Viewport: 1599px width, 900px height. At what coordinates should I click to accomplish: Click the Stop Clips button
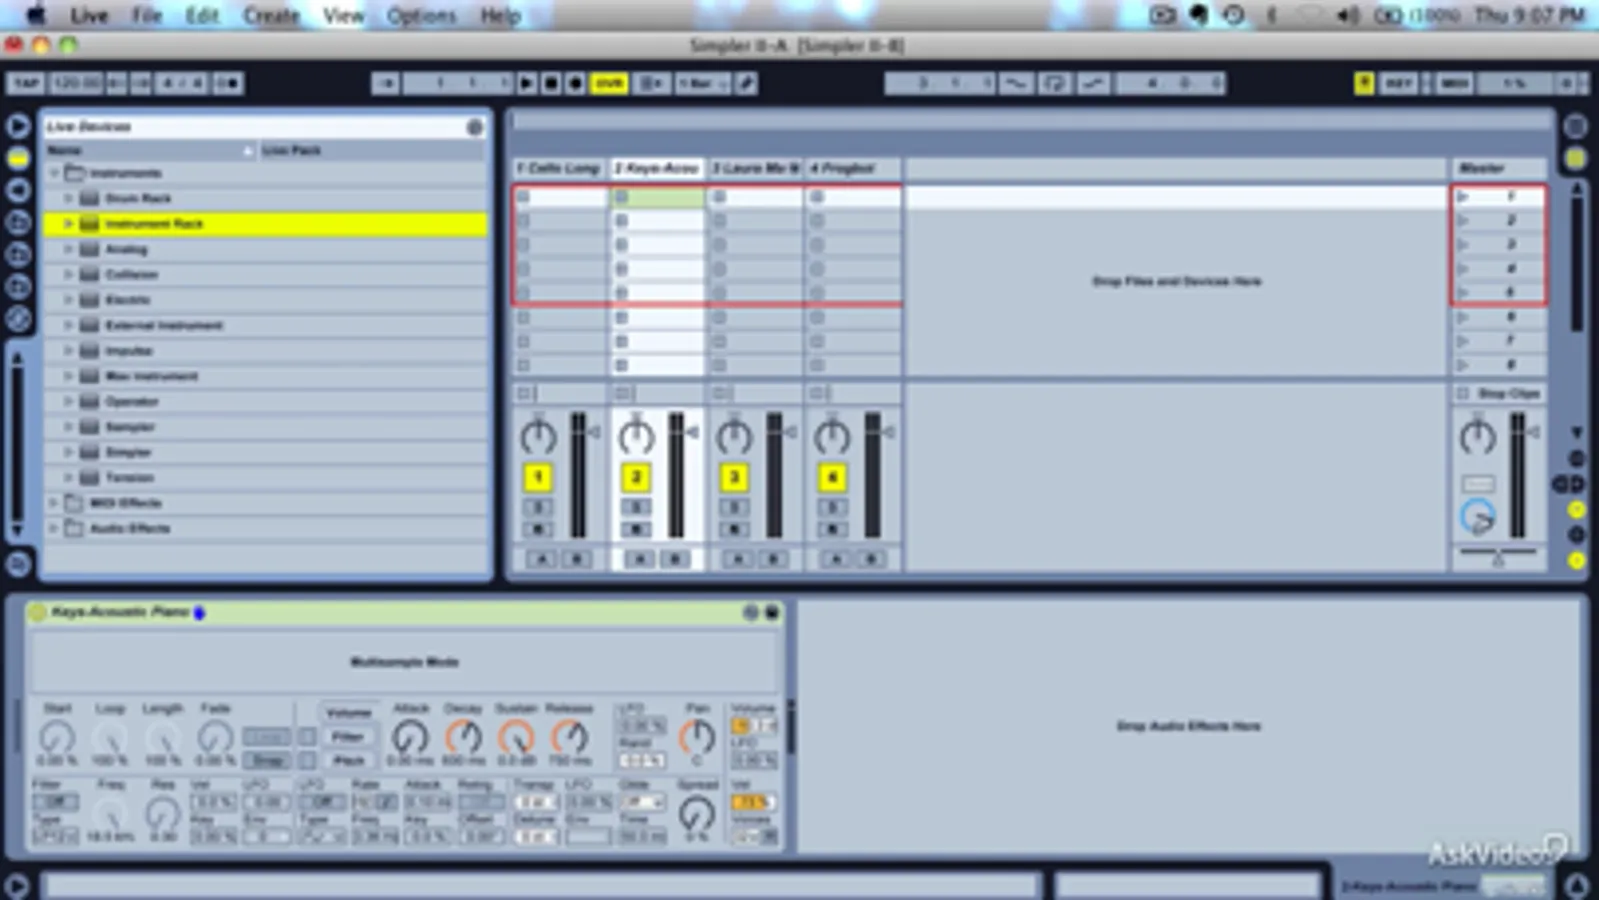click(x=1499, y=393)
